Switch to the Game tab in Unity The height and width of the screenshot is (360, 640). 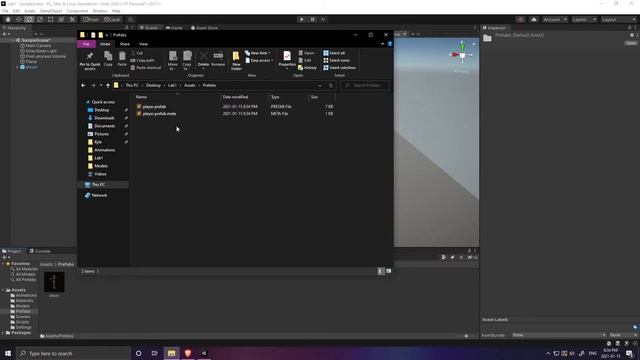point(174,28)
